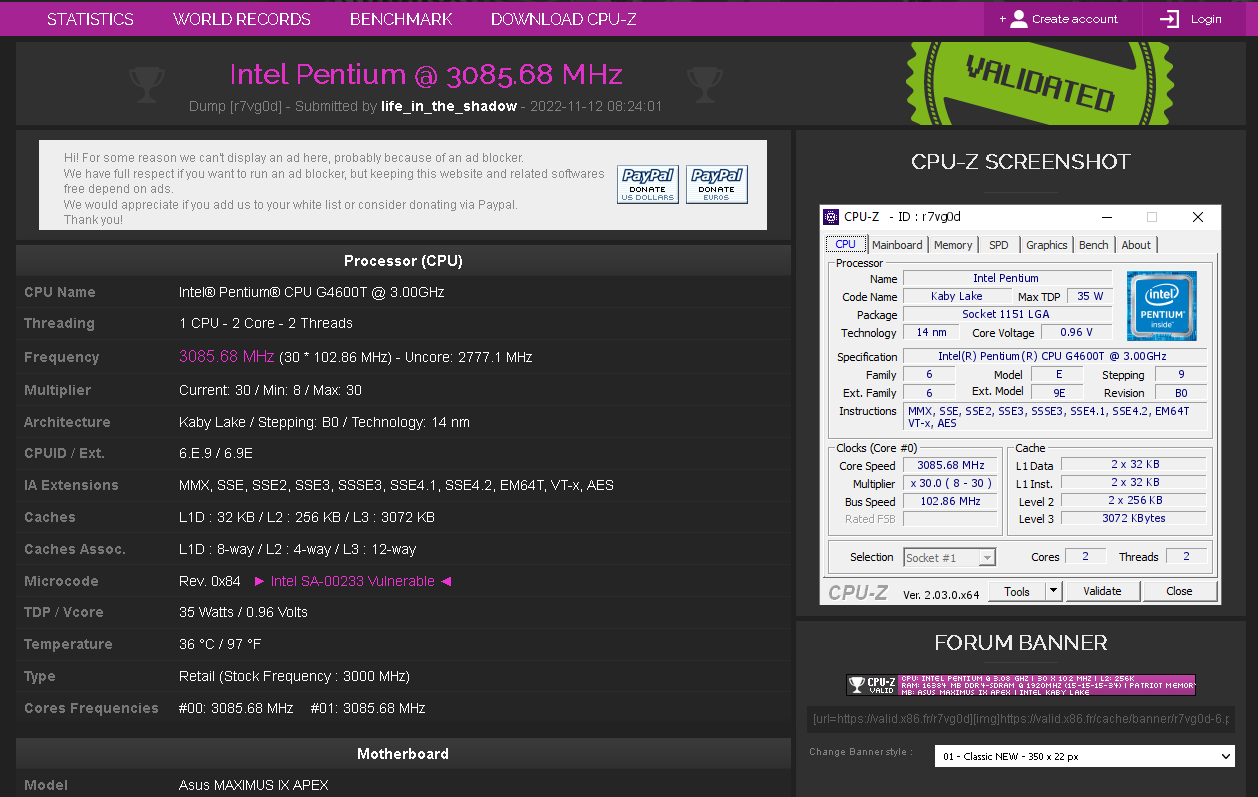Click the Tools button in CPU-Z
Screen dimensions: 1258x797
click(x=1017, y=591)
